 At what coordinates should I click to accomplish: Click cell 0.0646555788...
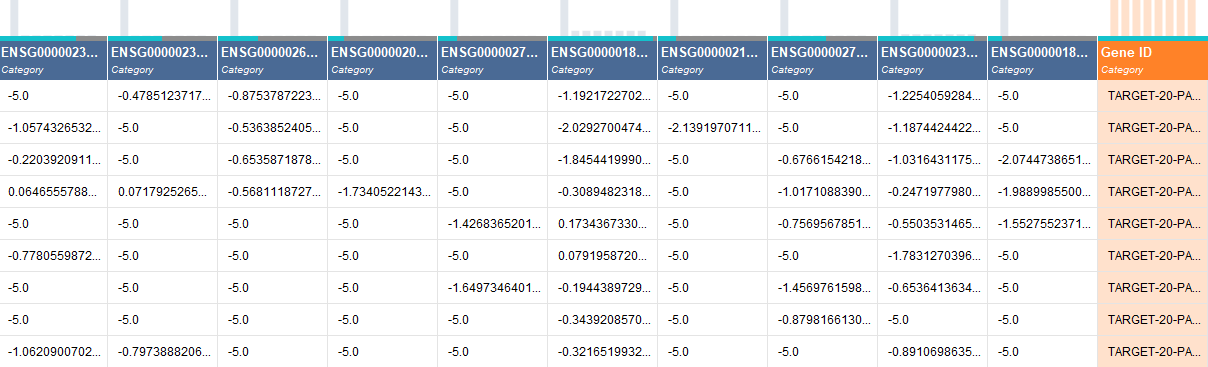pos(53,192)
